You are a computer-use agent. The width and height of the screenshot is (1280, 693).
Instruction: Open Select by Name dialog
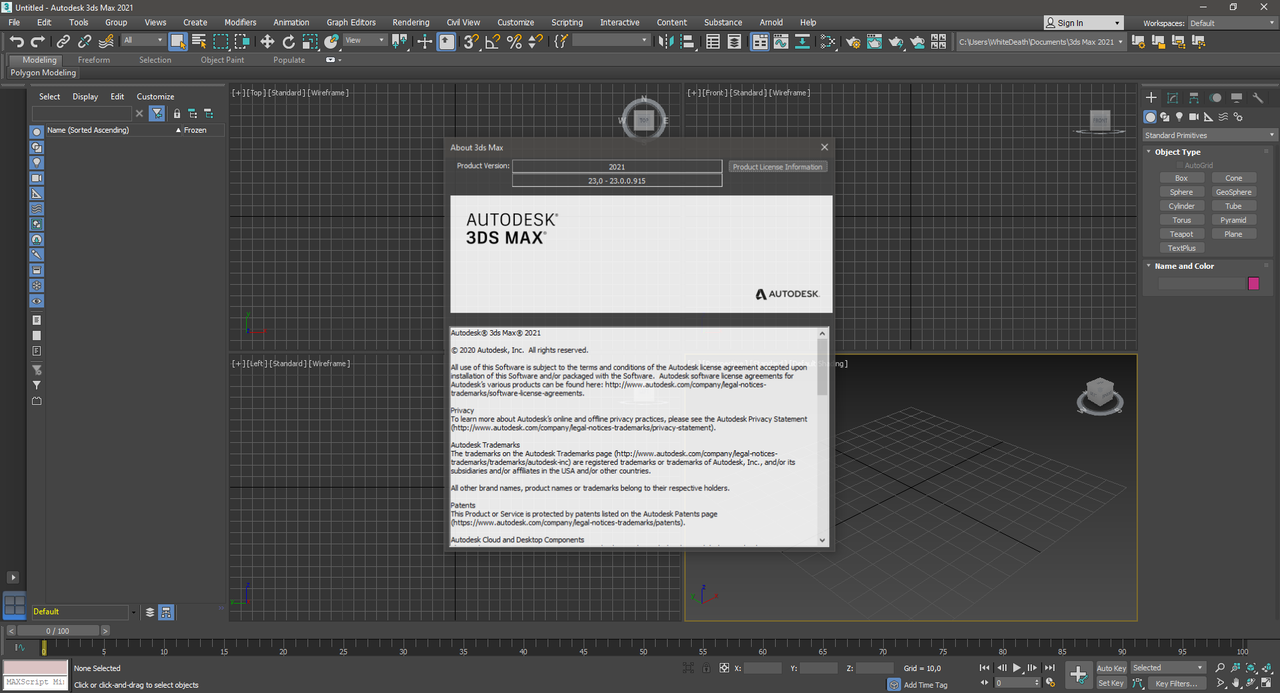click(x=199, y=41)
